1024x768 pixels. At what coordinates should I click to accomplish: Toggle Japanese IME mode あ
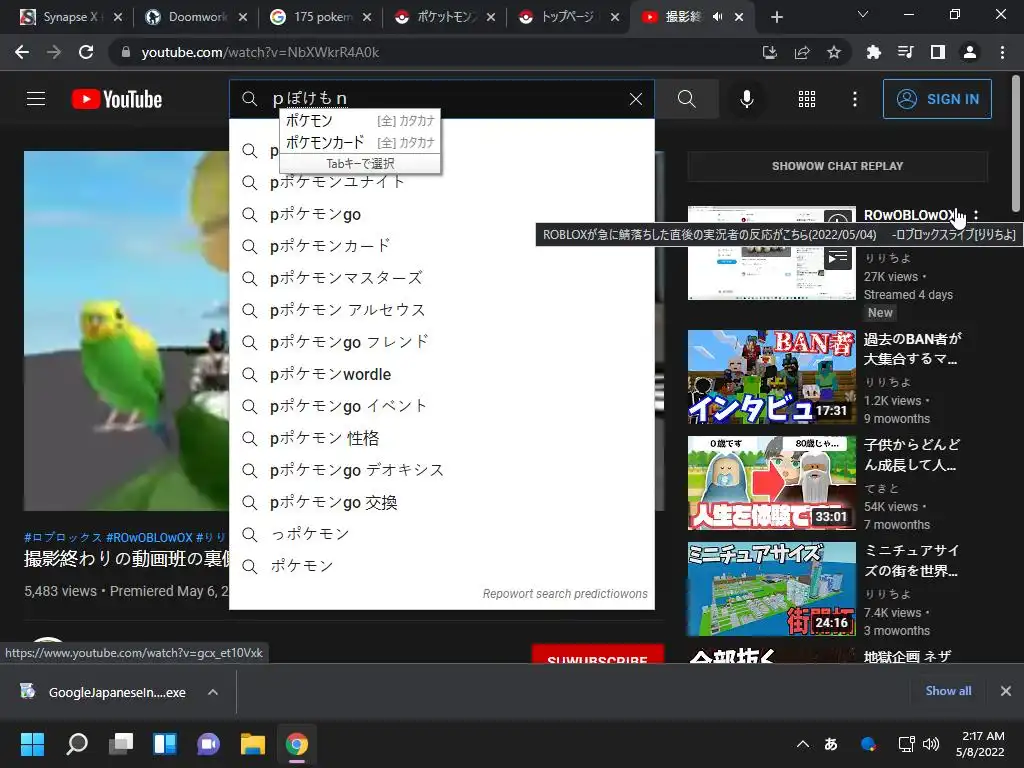[x=831, y=744]
